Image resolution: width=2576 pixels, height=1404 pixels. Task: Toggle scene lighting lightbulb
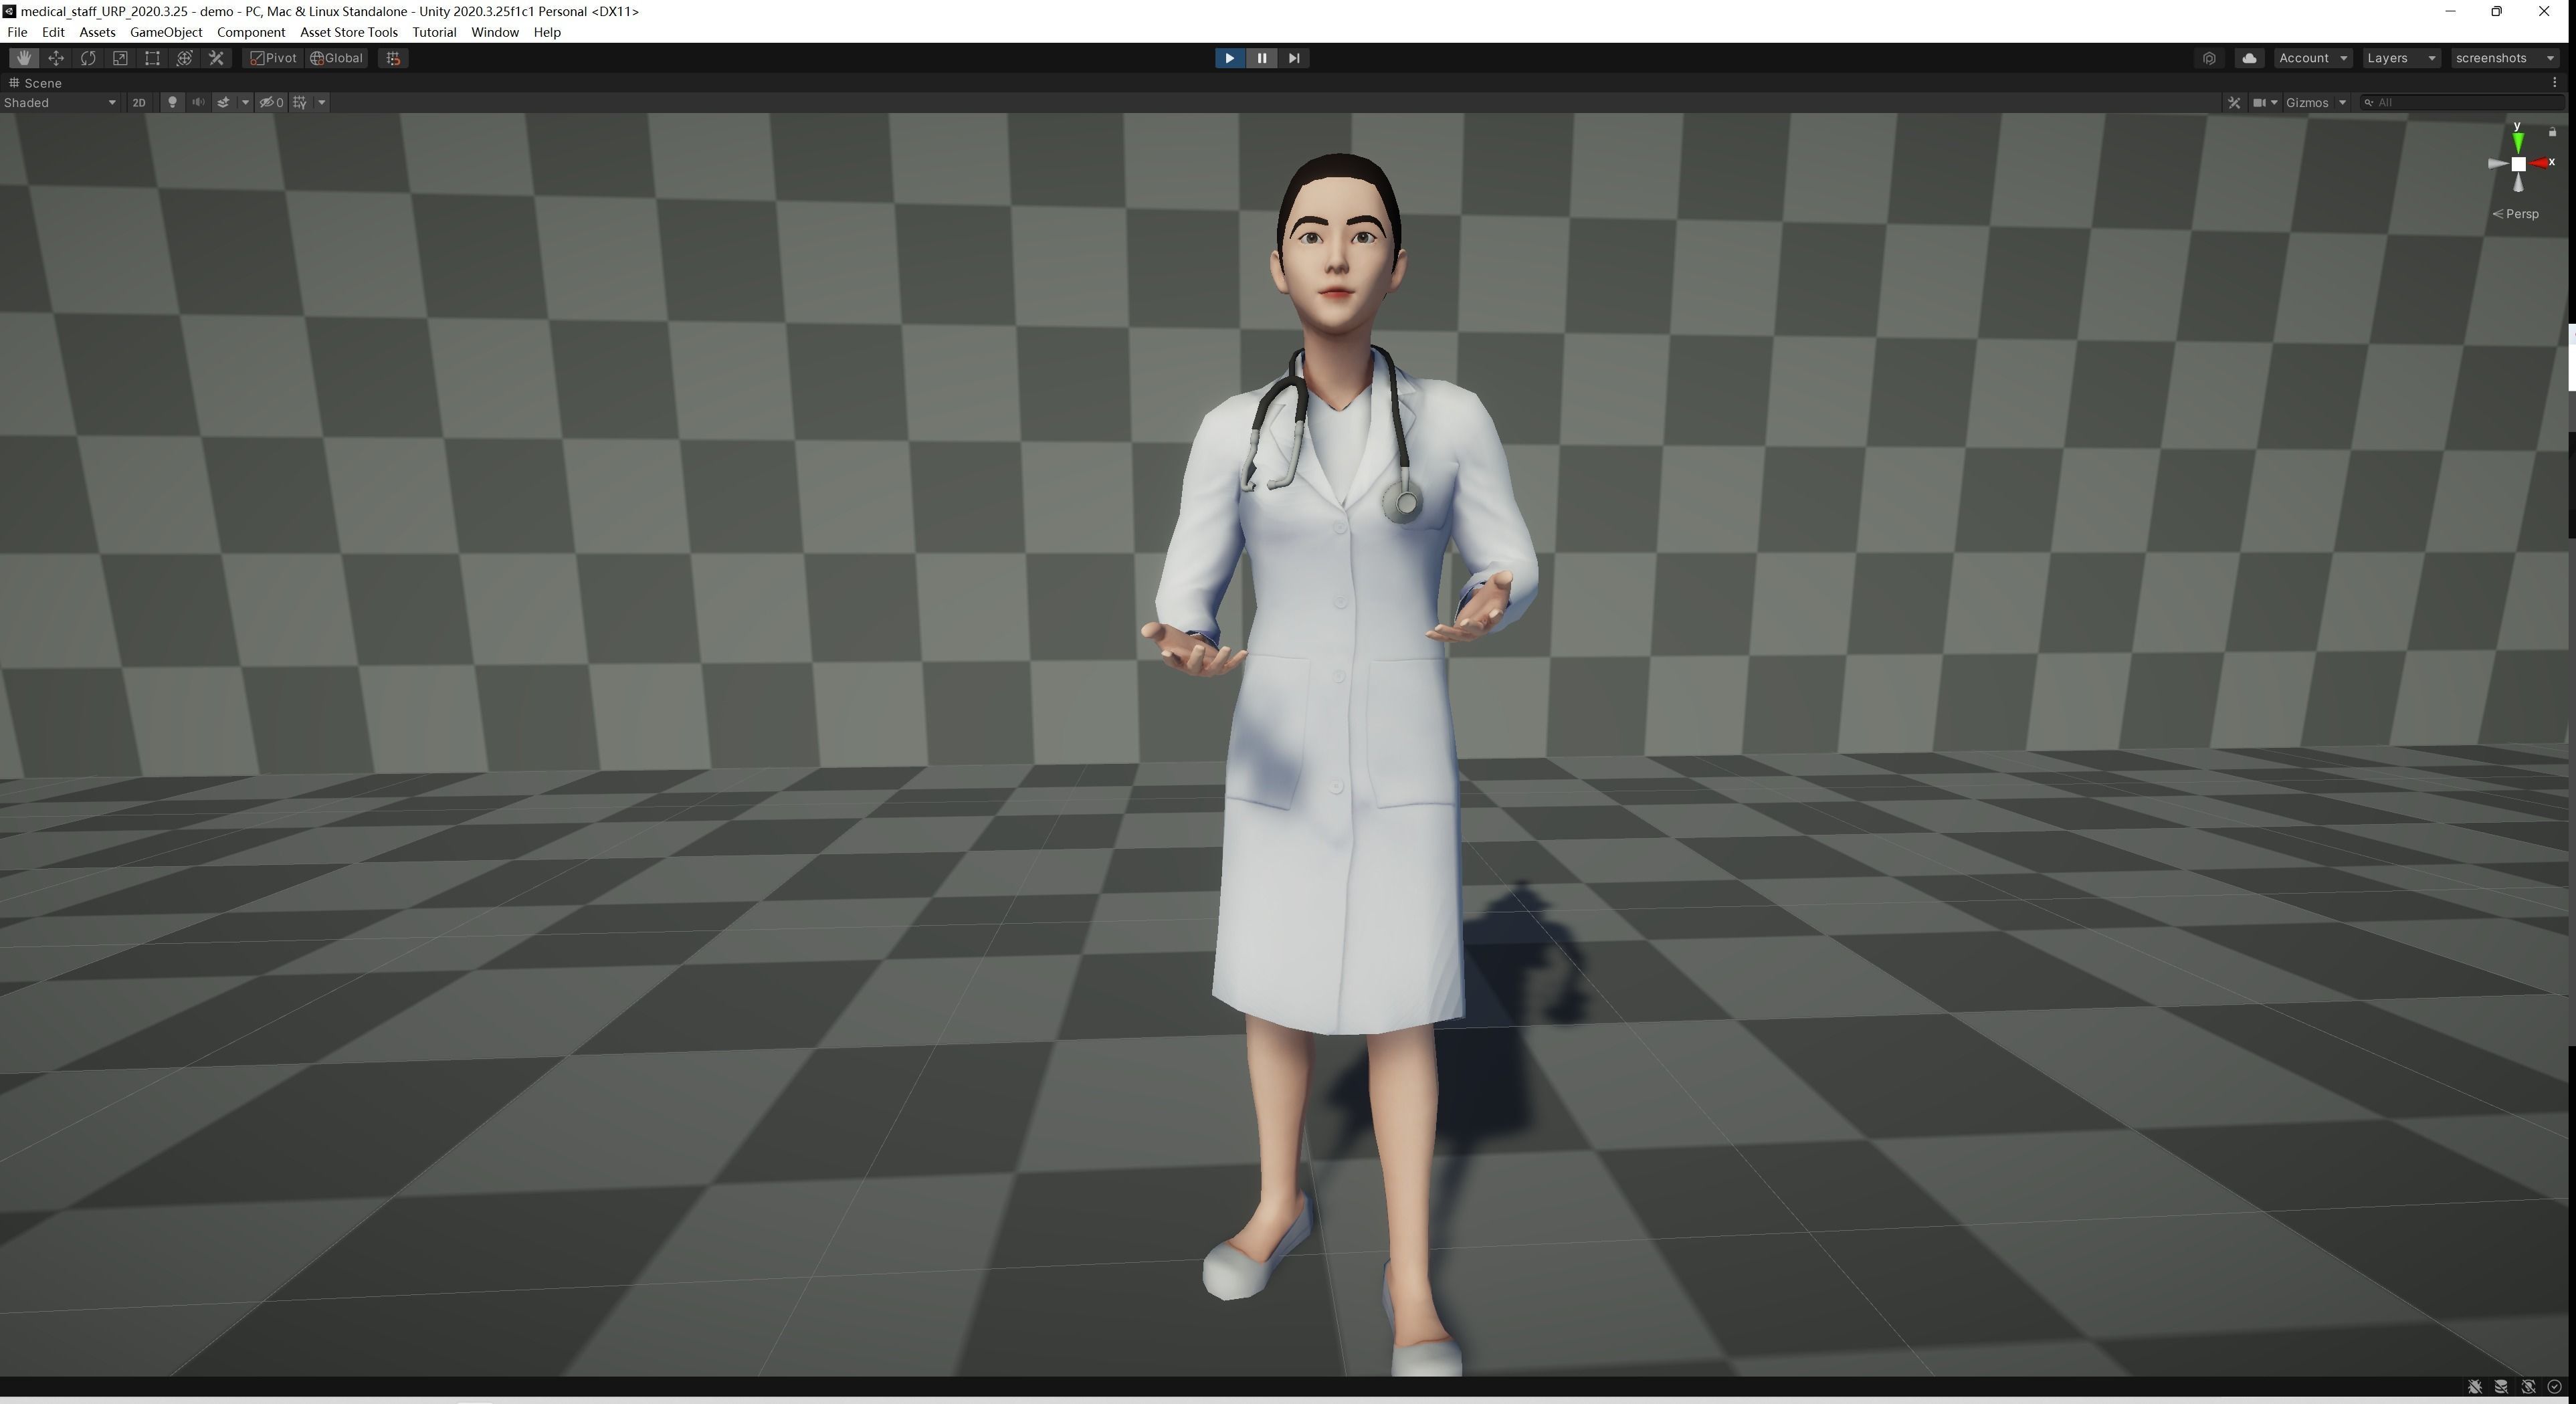tap(172, 102)
